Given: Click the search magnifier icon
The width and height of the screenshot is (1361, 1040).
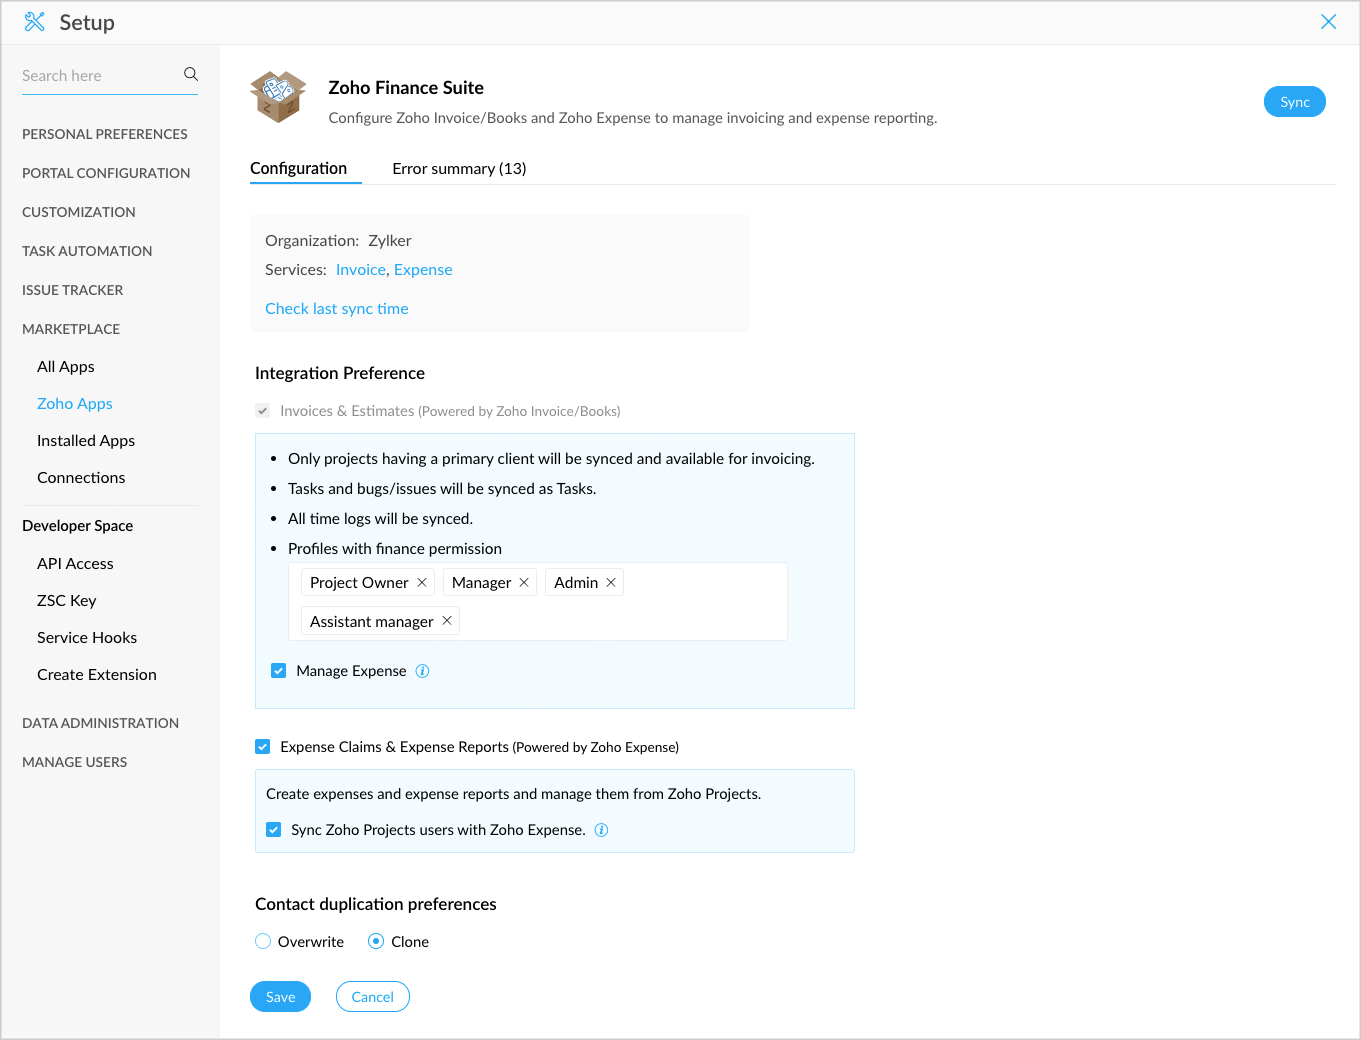Looking at the screenshot, I should click(x=191, y=74).
